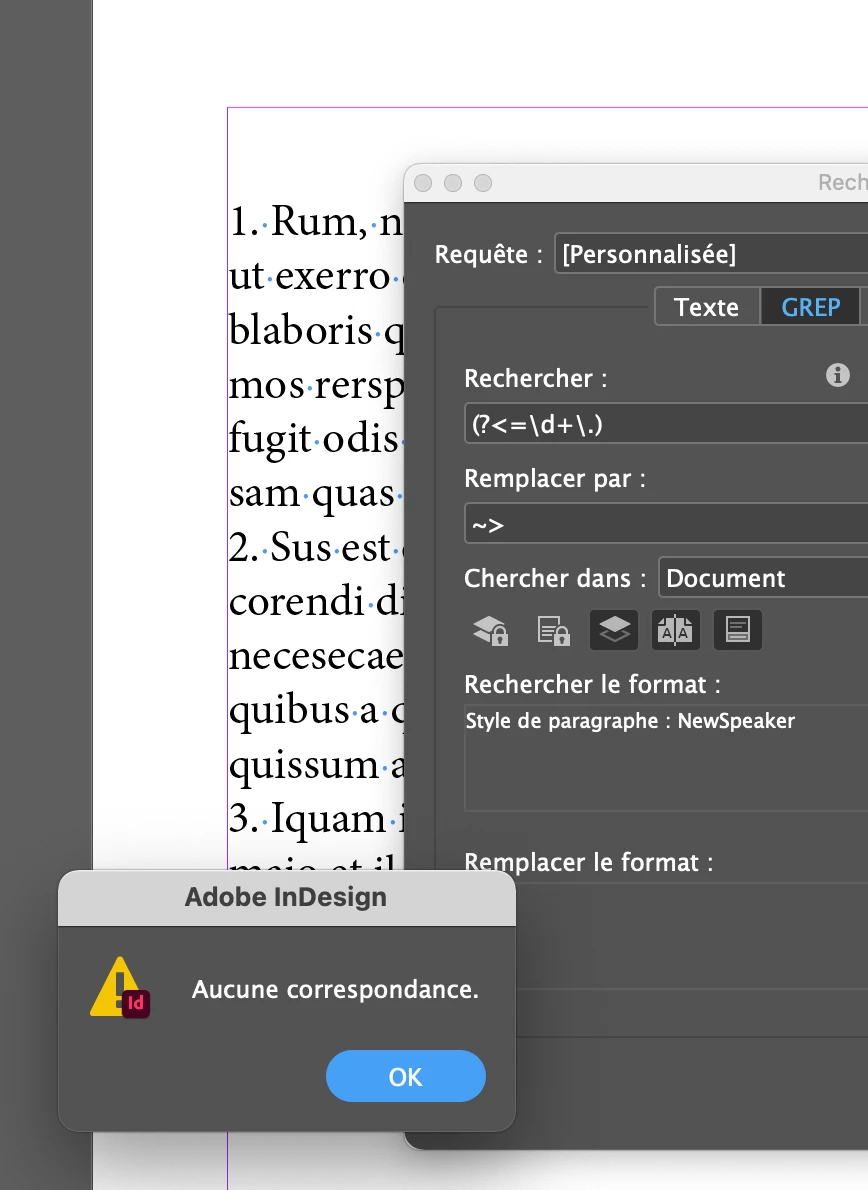
Task: Click the info icon beside Rechercher
Action: coord(838,375)
